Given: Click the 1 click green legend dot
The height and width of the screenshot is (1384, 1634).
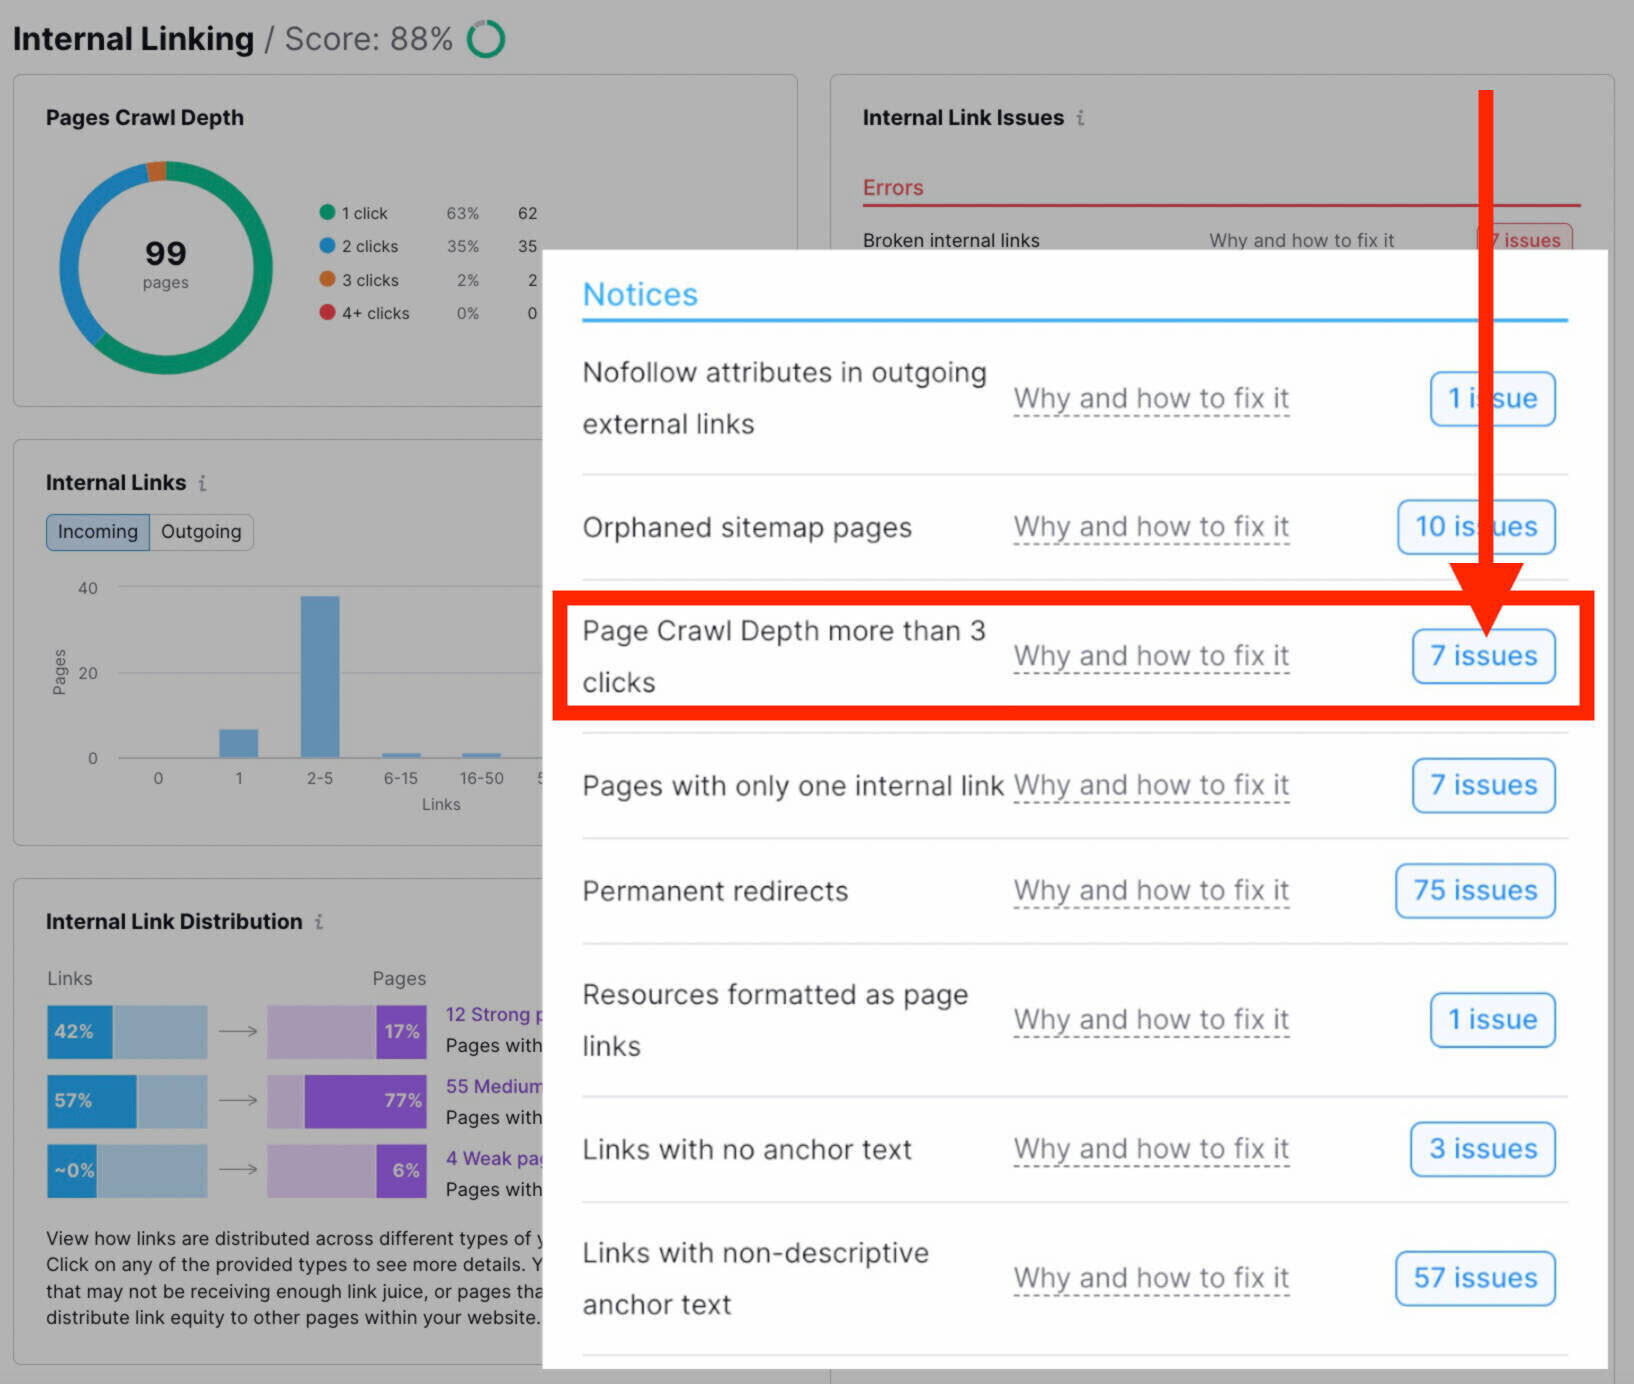Looking at the screenshot, I should tap(327, 212).
